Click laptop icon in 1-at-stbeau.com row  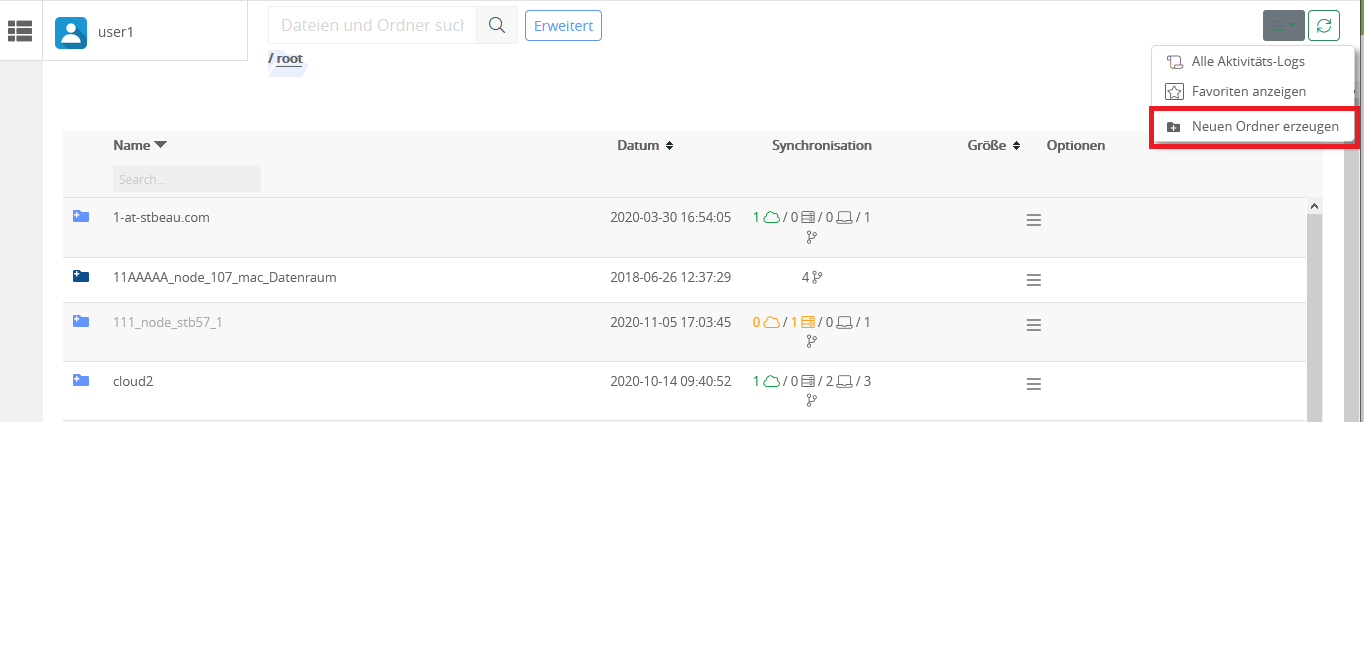844,217
